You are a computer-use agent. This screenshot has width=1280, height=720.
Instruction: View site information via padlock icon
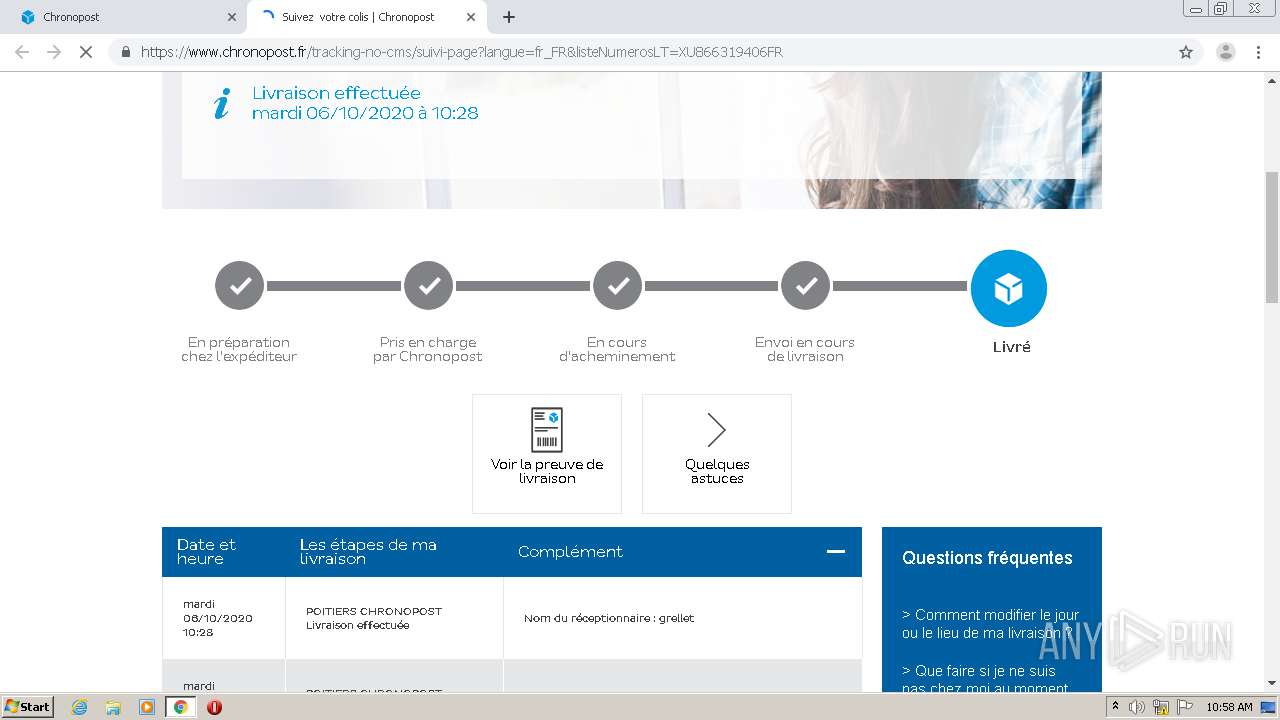click(x=125, y=52)
